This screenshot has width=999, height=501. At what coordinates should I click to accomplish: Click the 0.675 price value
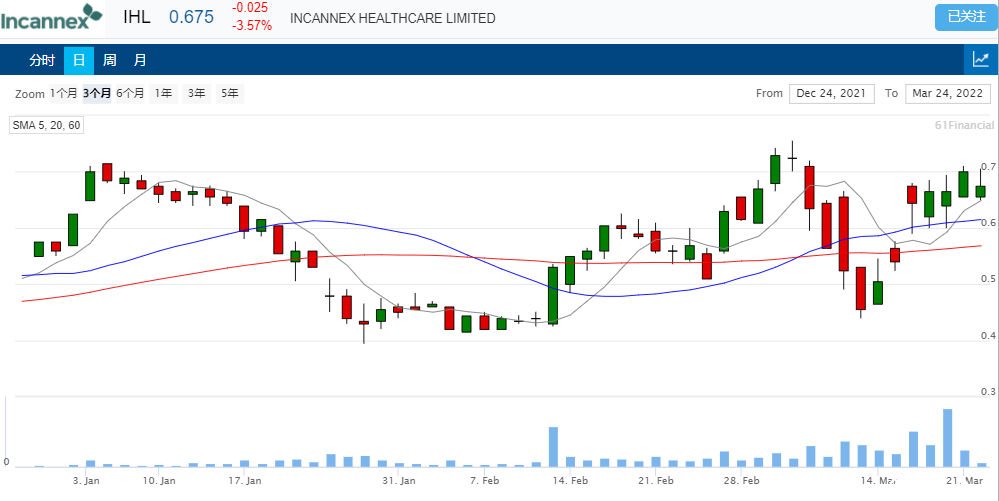tap(191, 17)
